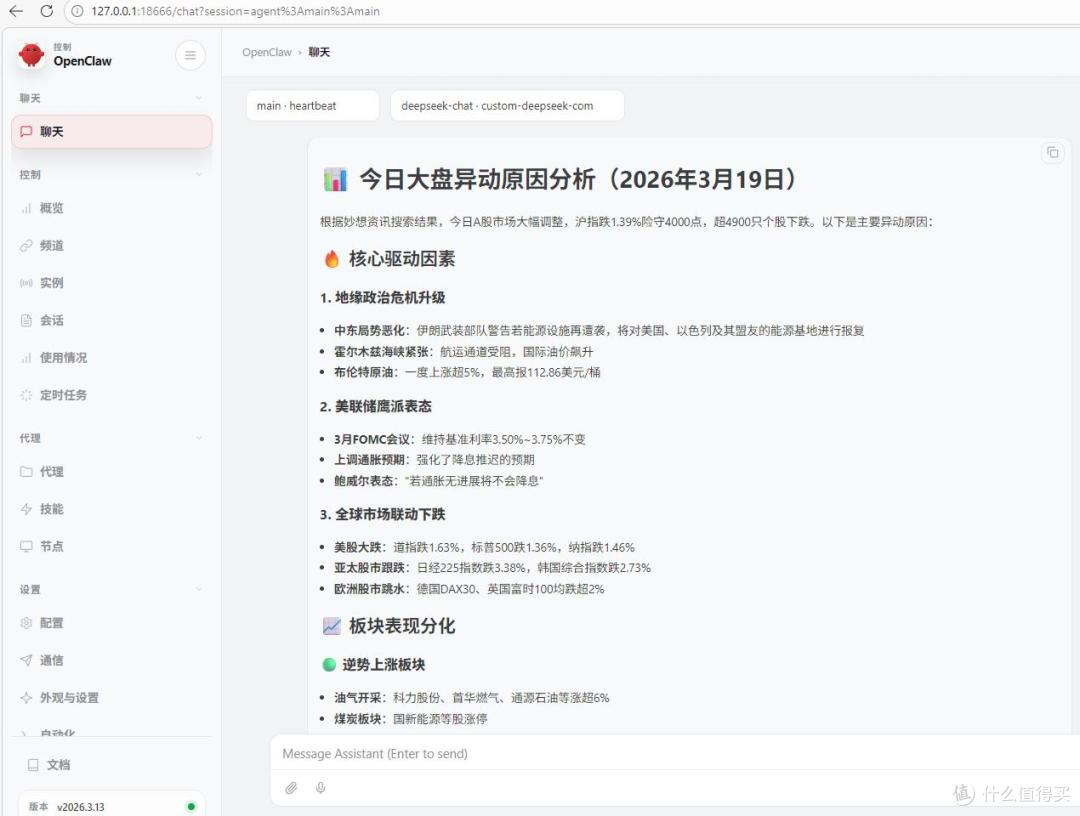Start voice input with the microphone icon
Image resolution: width=1080 pixels, height=816 pixels.
coord(320,788)
